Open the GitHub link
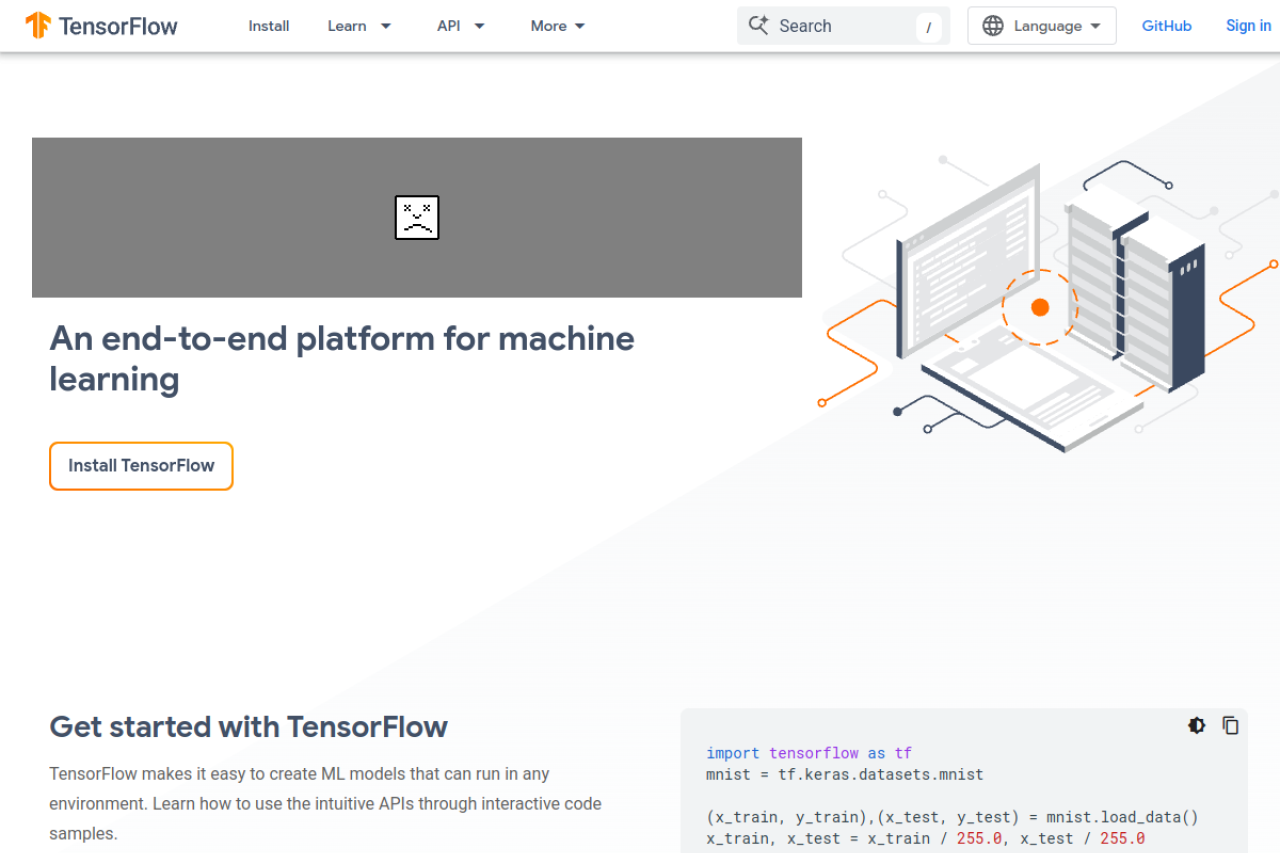Image resolution: width=1280 pixels, height=853 pixels. click(1167, 26)
